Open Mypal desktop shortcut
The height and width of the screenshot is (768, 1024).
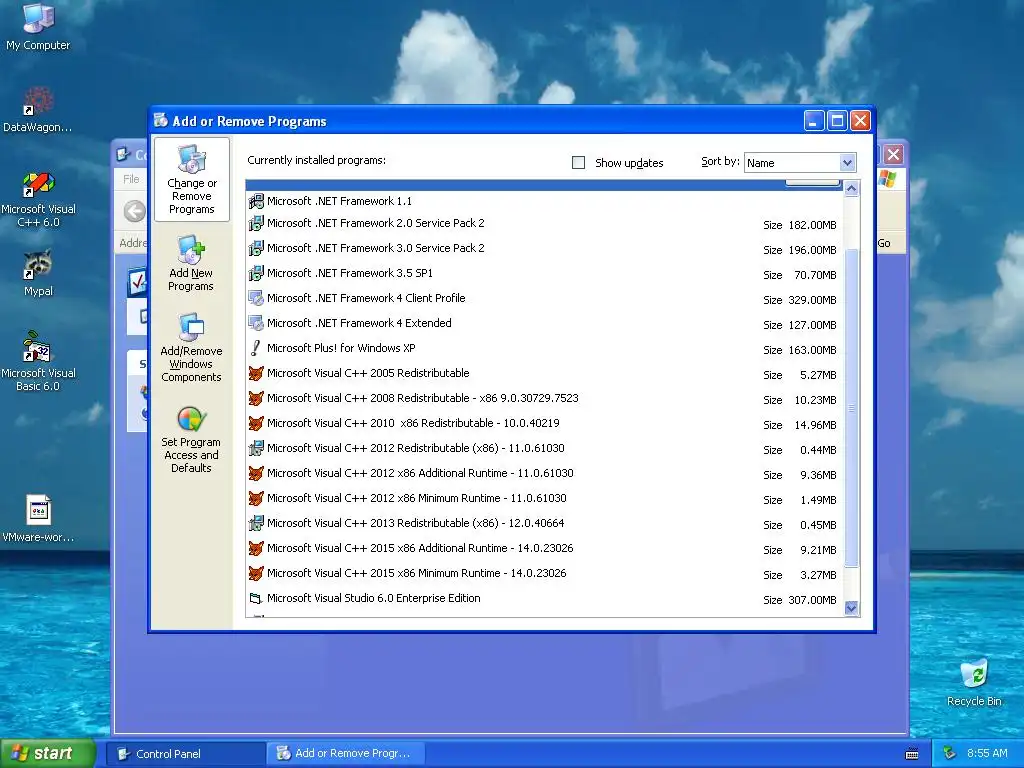38,273
